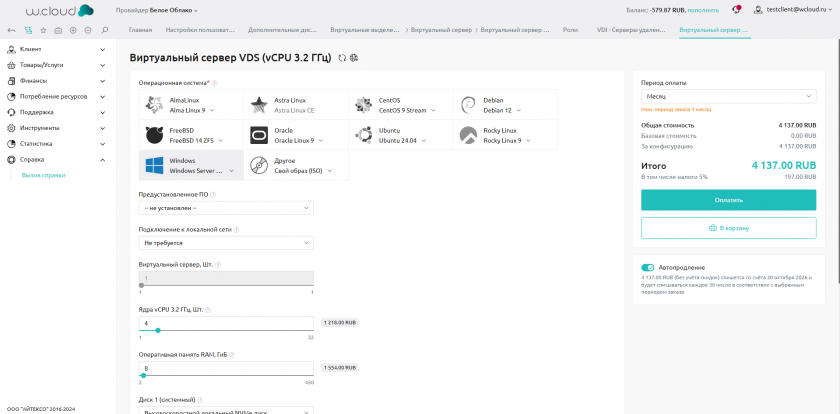The width and height of the screenshot is (840, 414).
Task: Open notifications chat icon with red dot
Action: tap(737, 10)
